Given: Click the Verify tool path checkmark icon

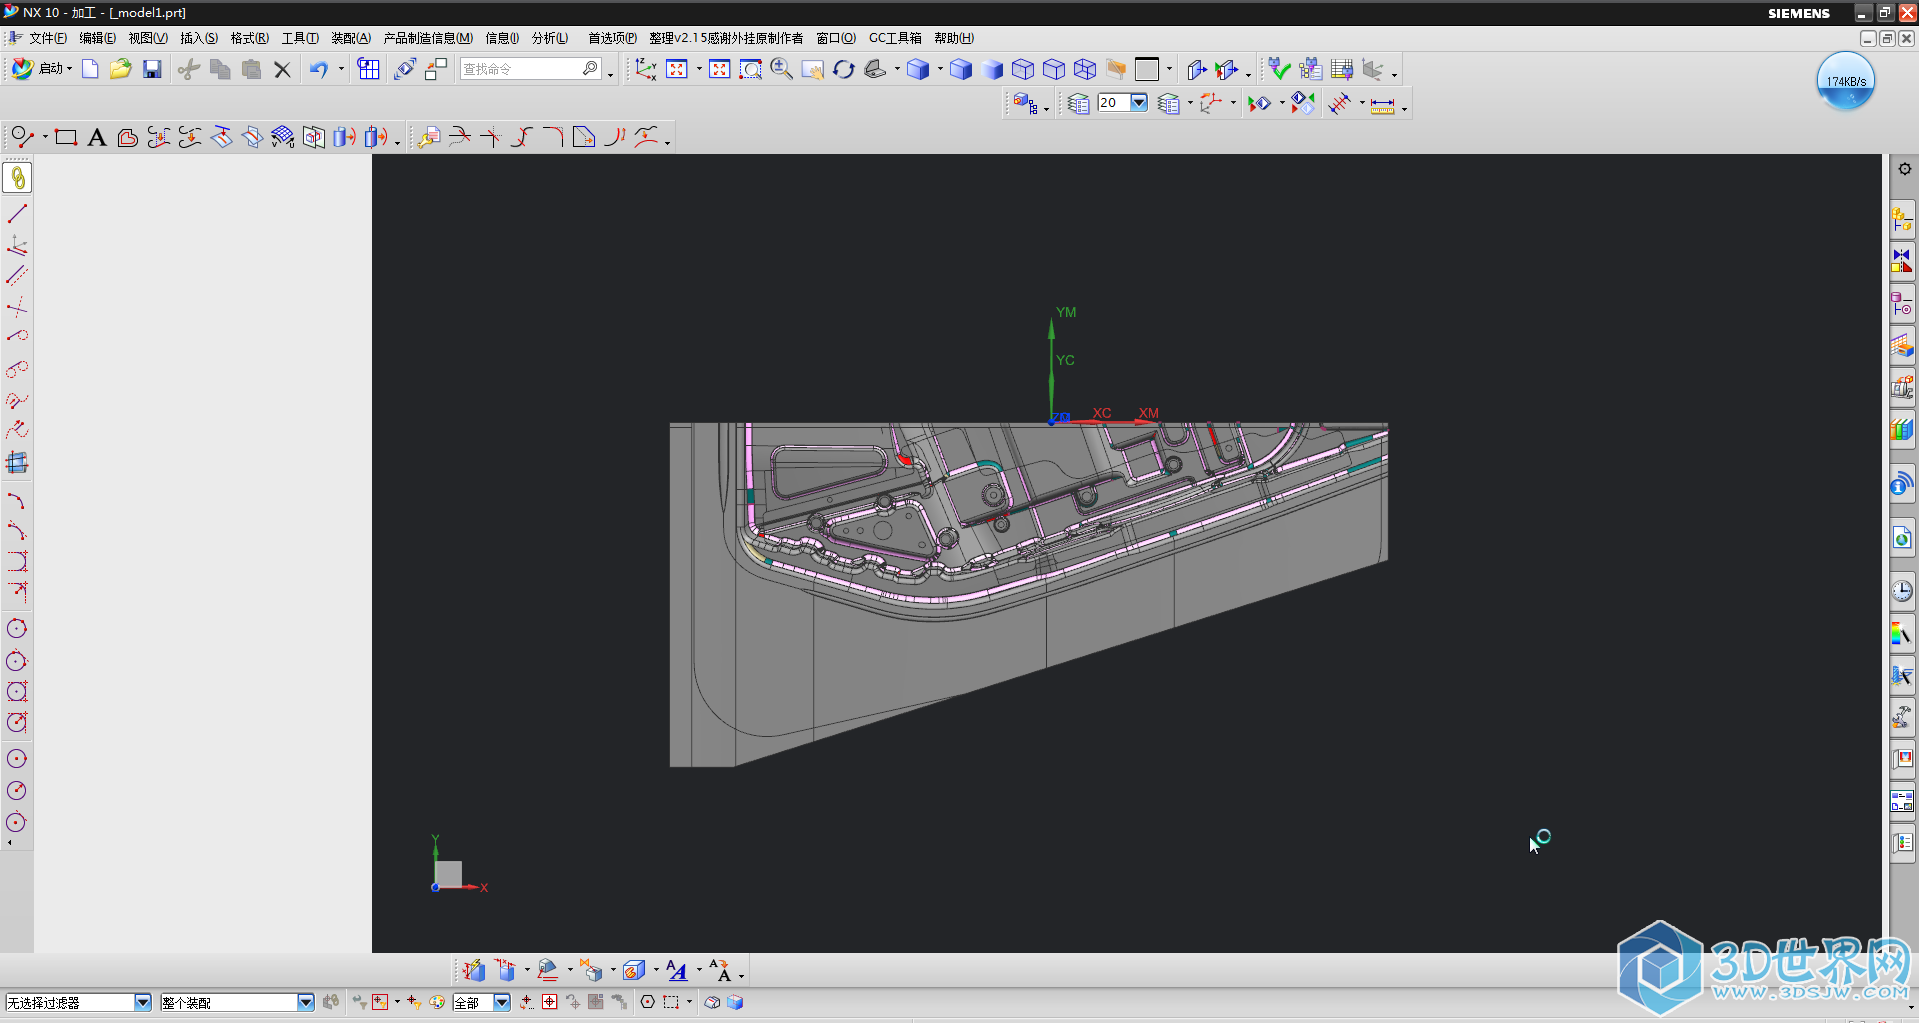Looking at the screenshot, I should (x=1279, y=69).
